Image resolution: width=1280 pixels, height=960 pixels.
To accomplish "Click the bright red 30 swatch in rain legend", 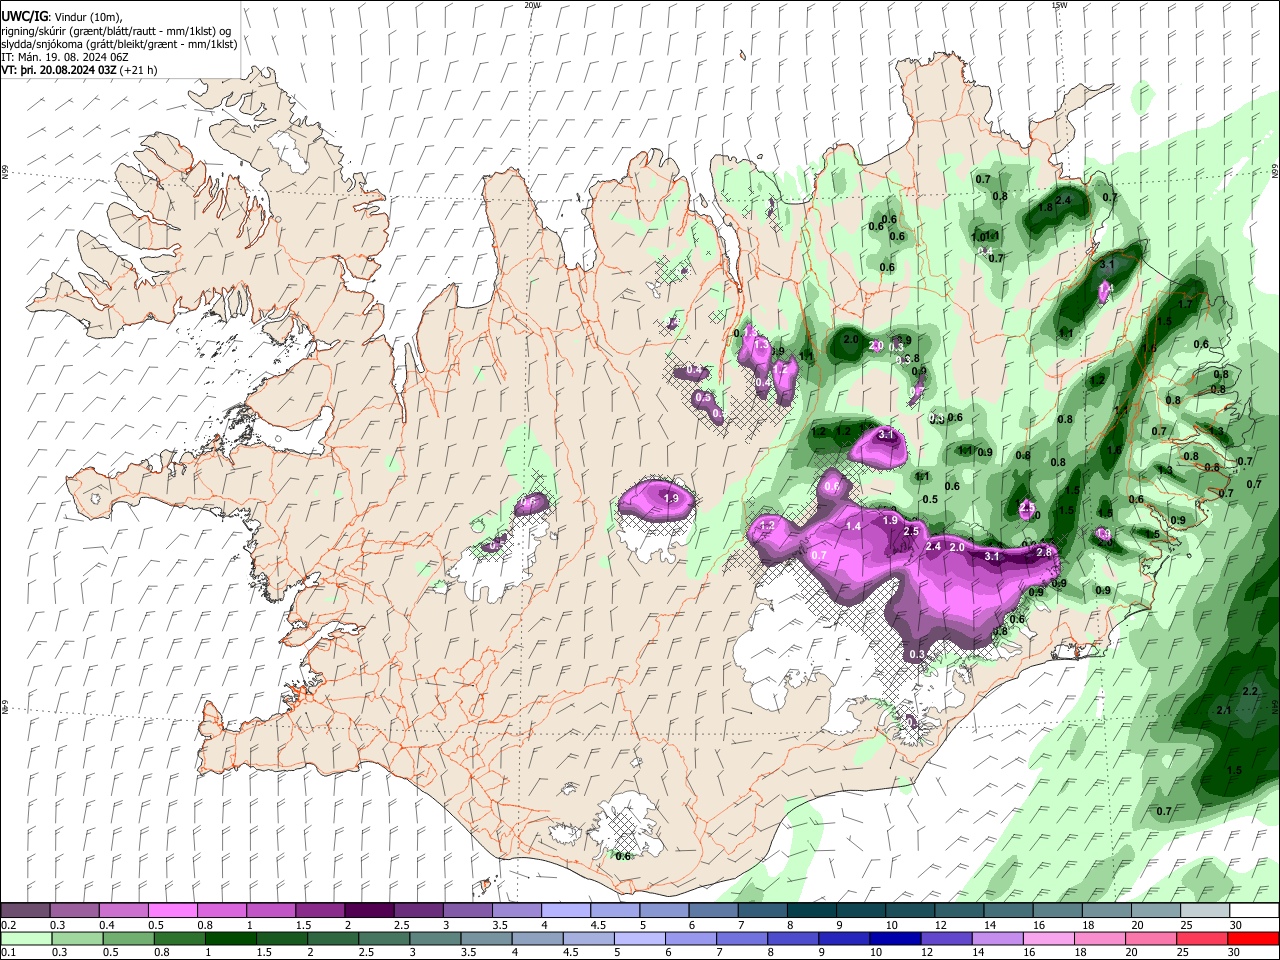I will coord(1254,938).
